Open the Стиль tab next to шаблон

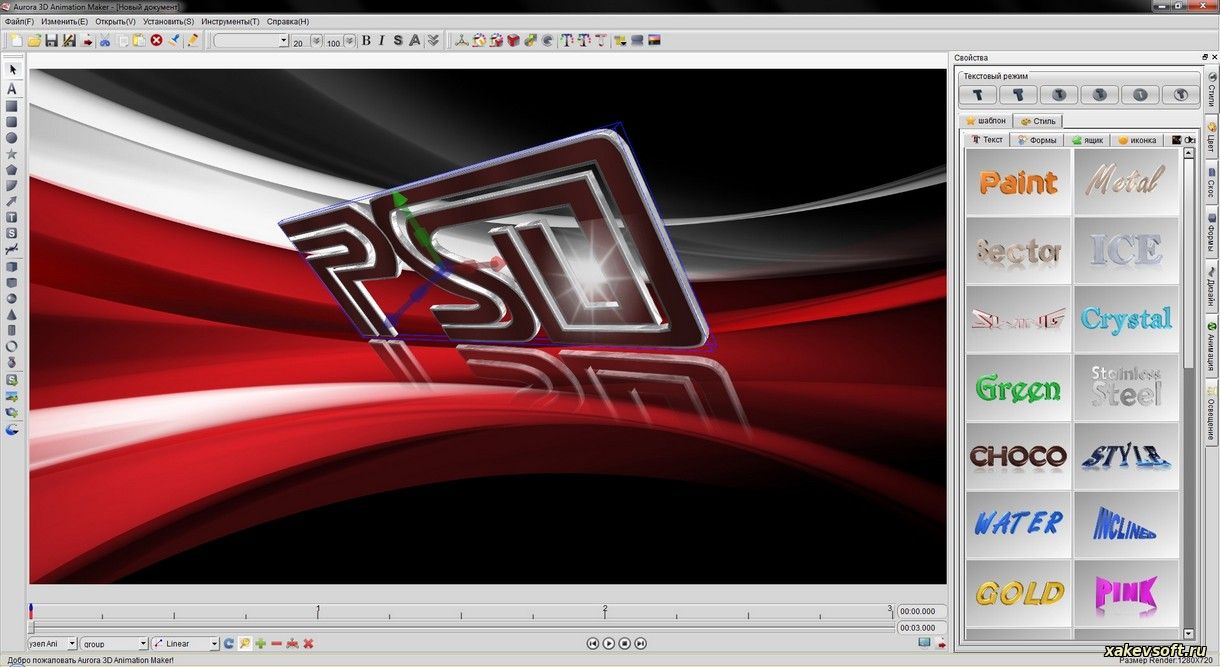tap(1037, 121)
